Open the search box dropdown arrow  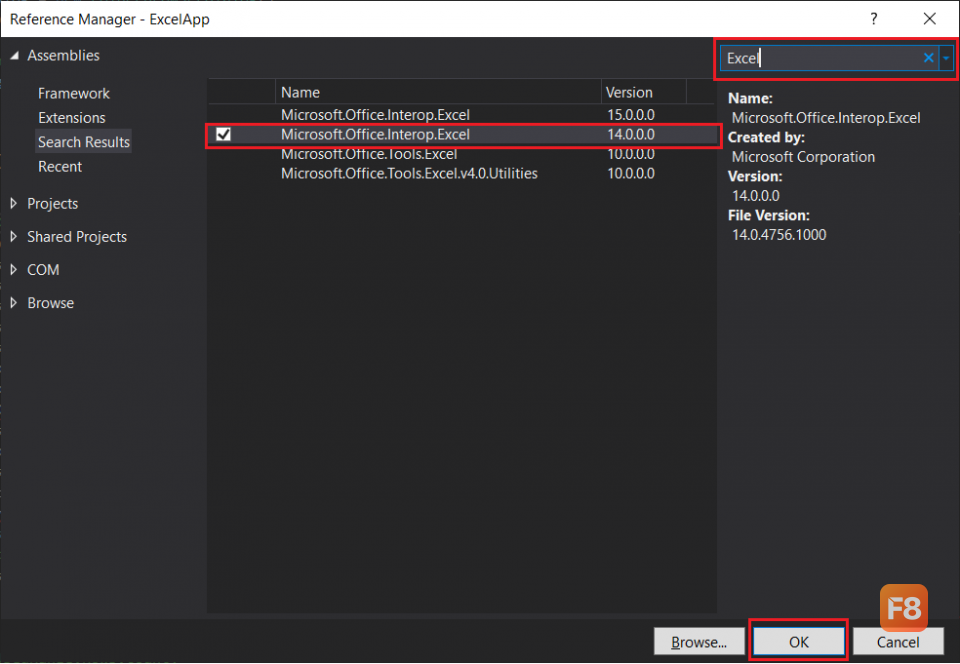[x=946, y=58]
